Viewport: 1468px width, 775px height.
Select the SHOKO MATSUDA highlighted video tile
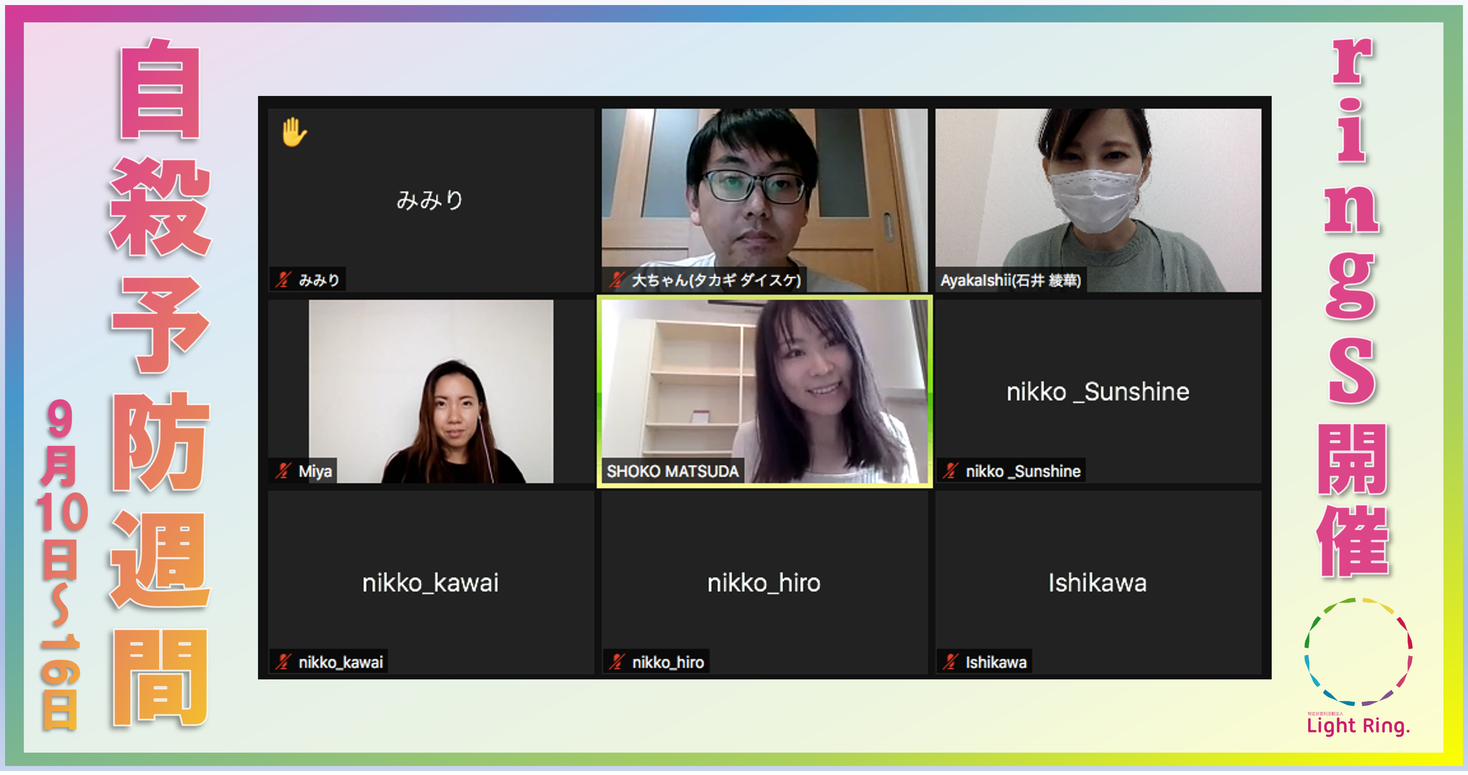pyautogui.click(x=765, y=391)
